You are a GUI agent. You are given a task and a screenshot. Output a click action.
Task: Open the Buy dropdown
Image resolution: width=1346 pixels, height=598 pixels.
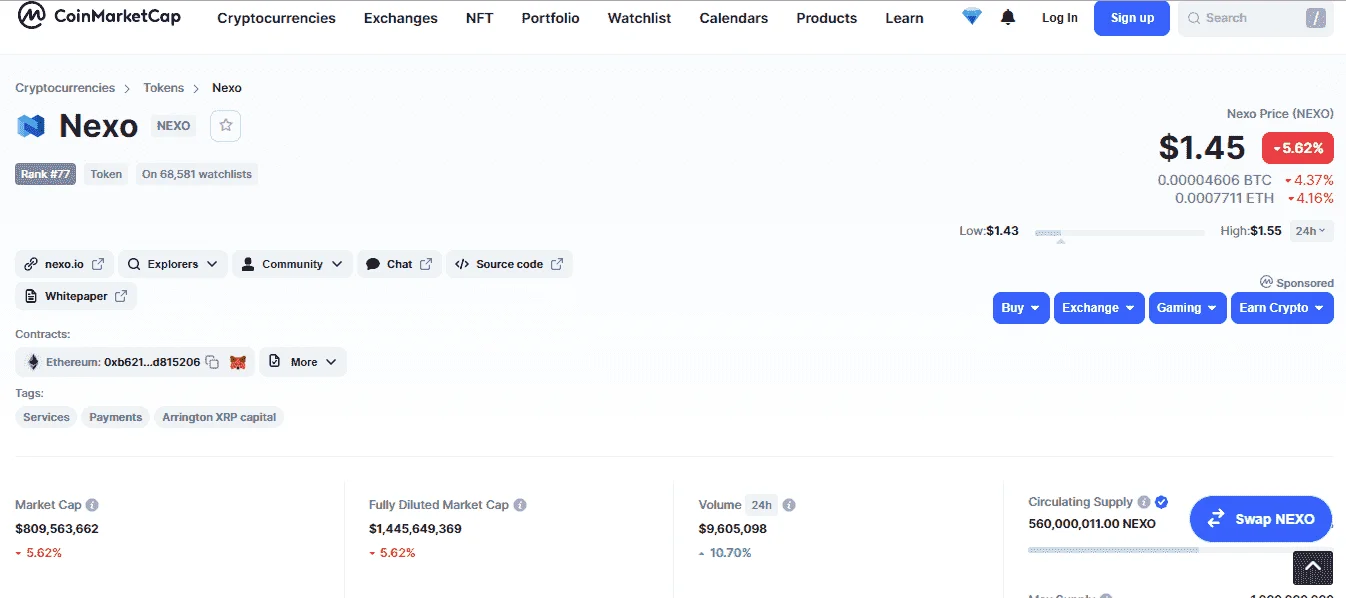(x=1021, y=308)
